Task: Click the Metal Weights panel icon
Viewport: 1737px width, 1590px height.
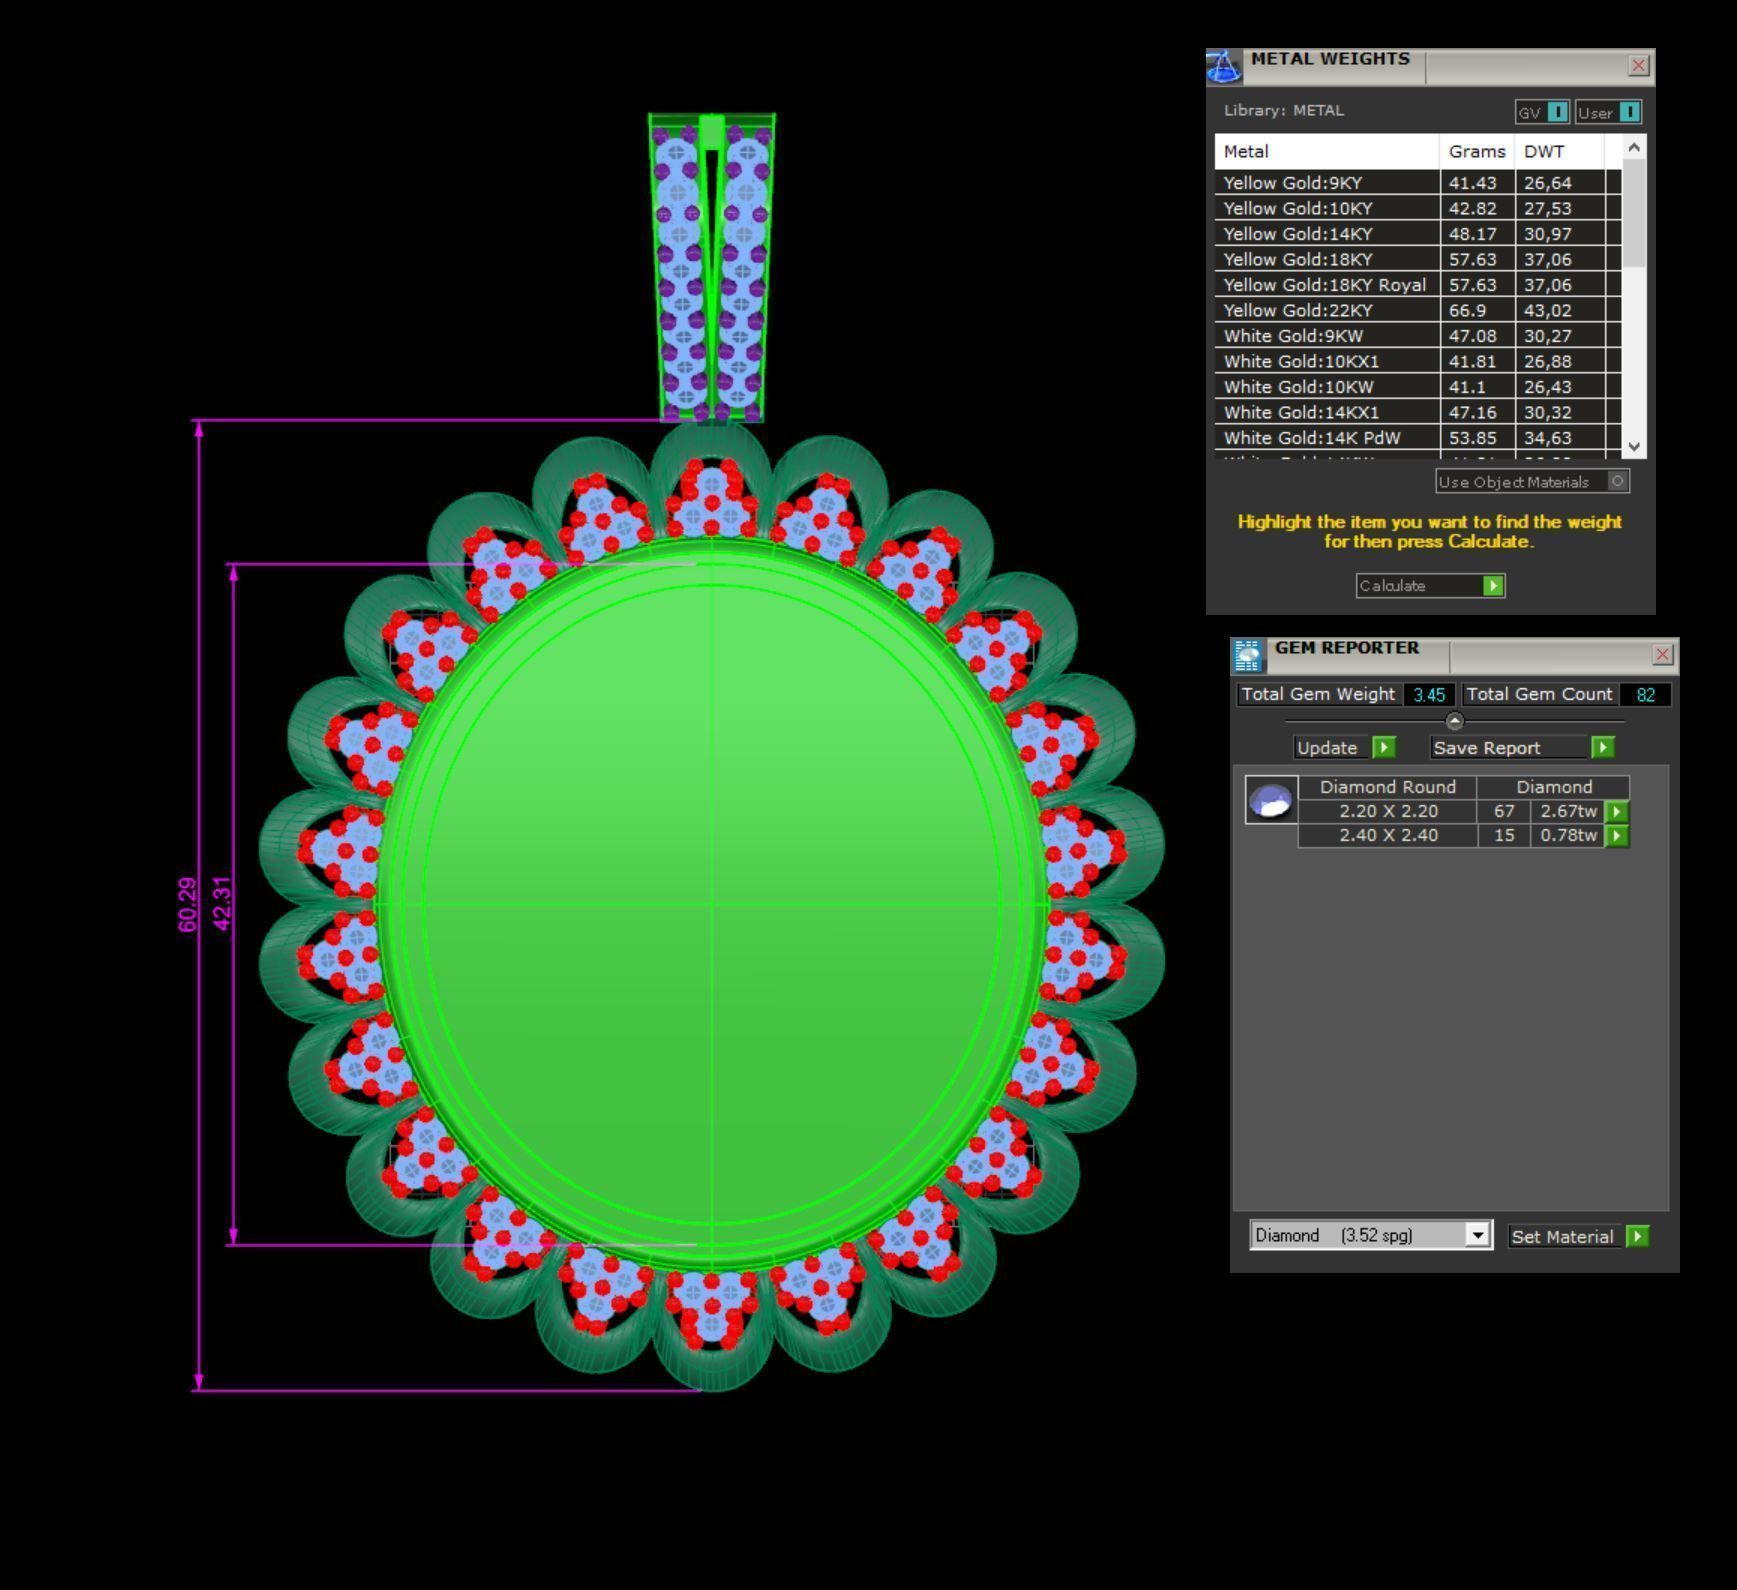Action: pos(1223,66)
